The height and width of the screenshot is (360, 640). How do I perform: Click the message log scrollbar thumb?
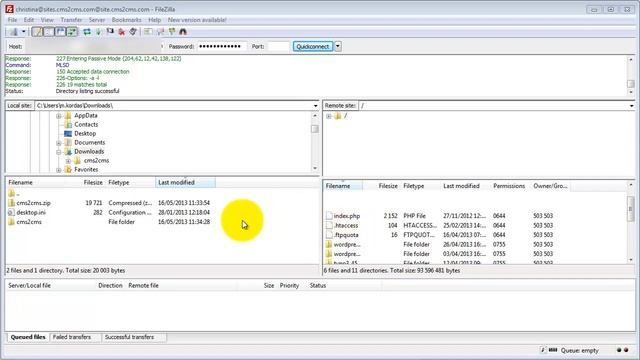[631, 84]
